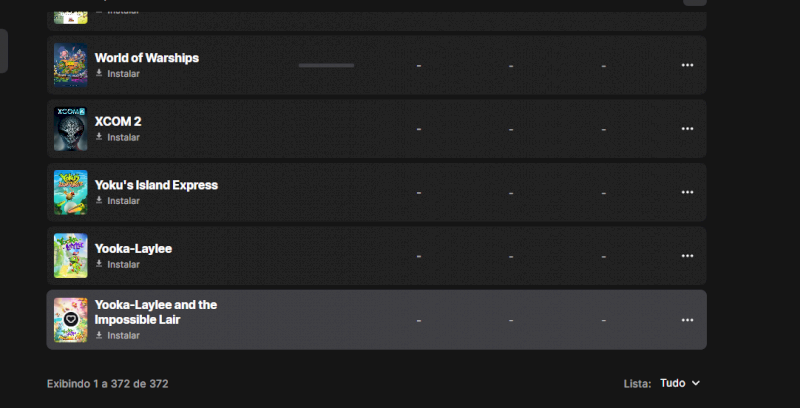
Task: Click the download icon under World of Warships
Action: (99, 74)
